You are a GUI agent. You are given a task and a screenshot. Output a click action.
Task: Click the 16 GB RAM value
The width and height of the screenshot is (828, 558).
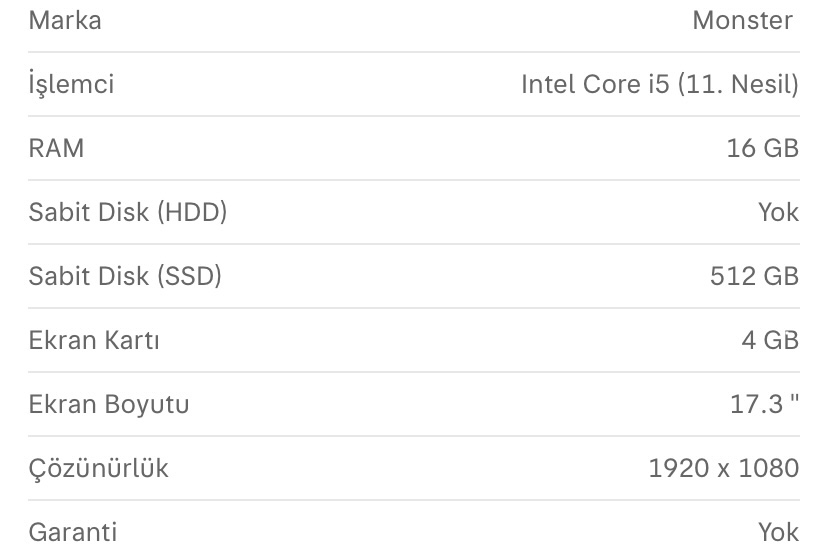pyautogui.click(x=763, y=148)
